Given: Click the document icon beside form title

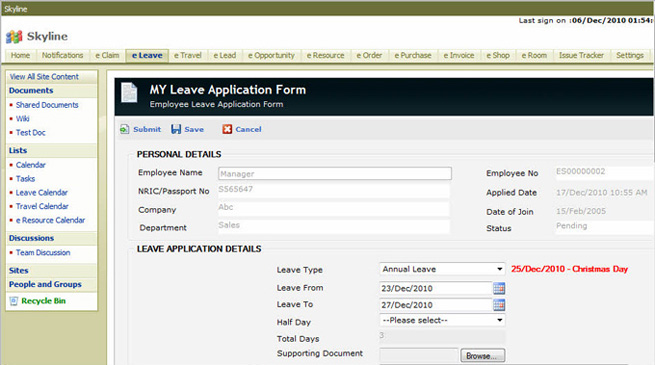Looking at the screenshot, I should pos(129,92).
